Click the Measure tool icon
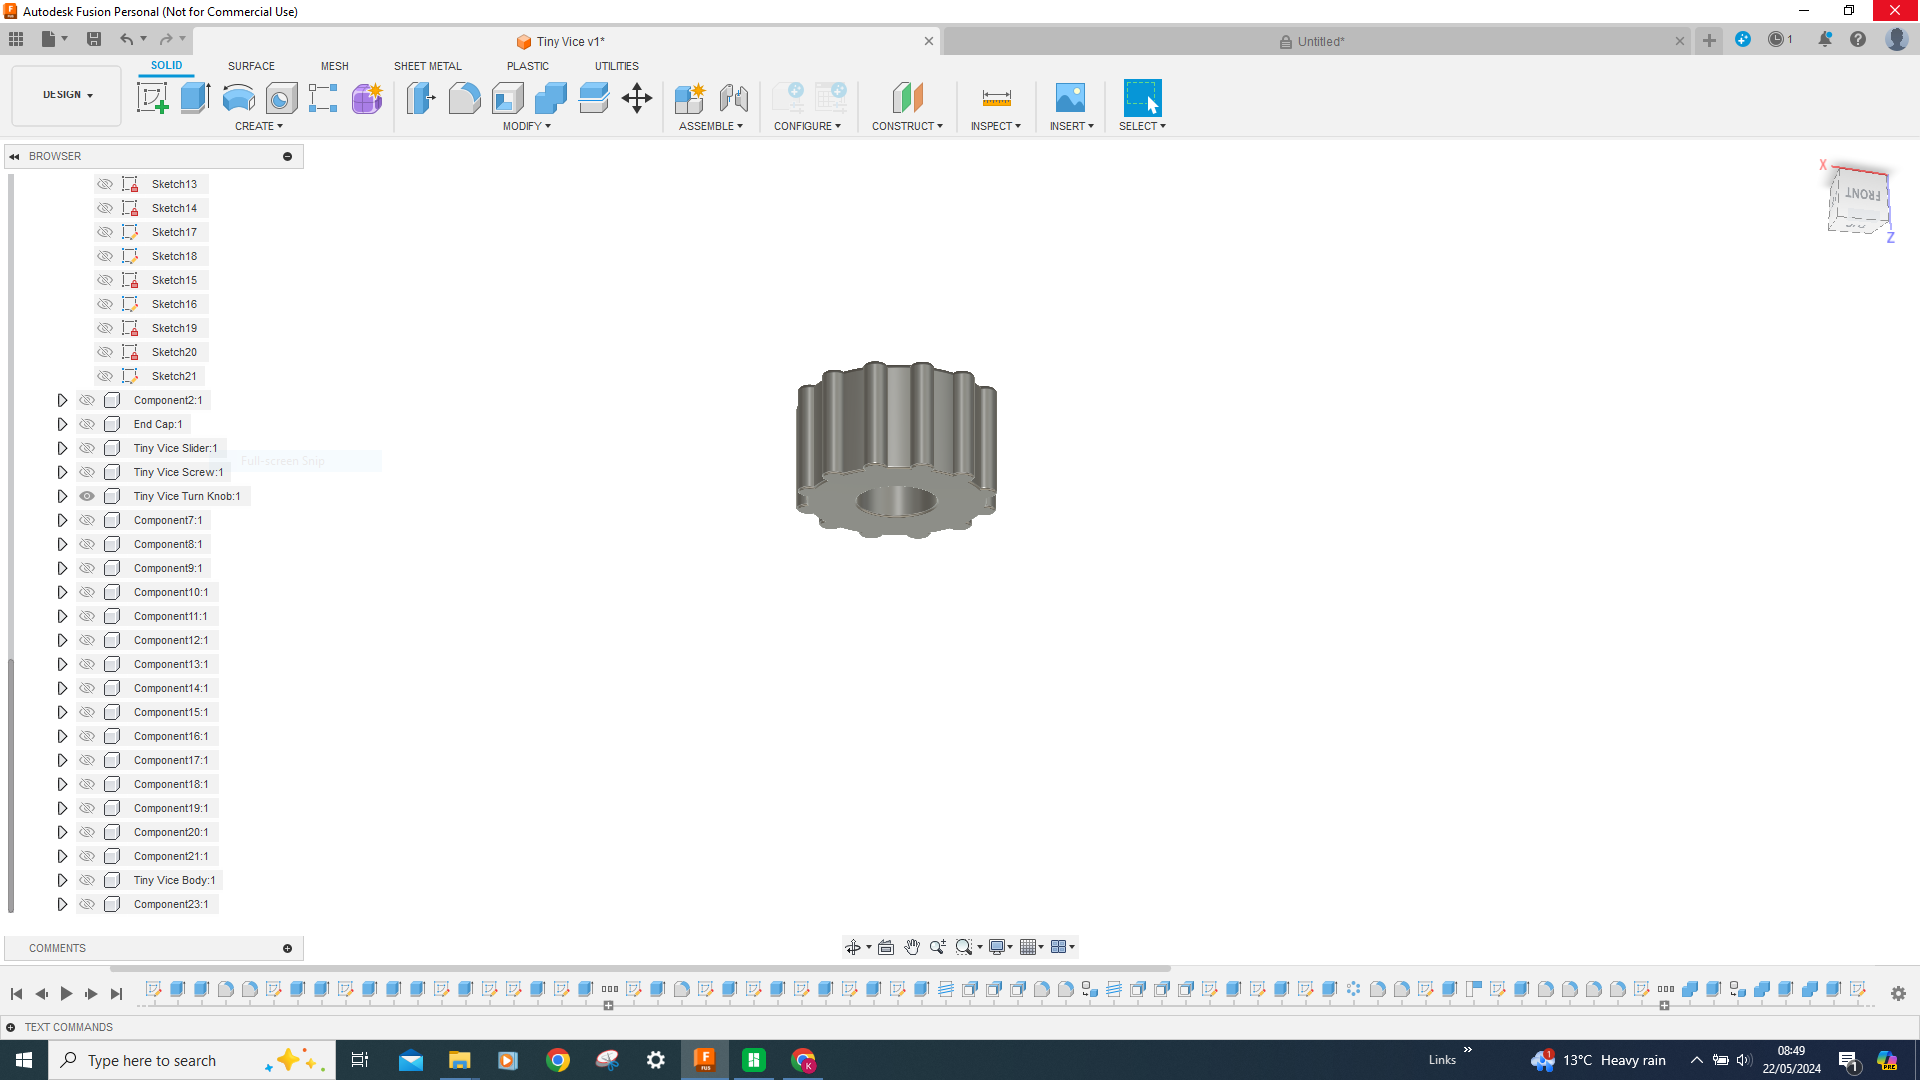The width and height of the screenshot is (1920, 1080). point(996,98)
